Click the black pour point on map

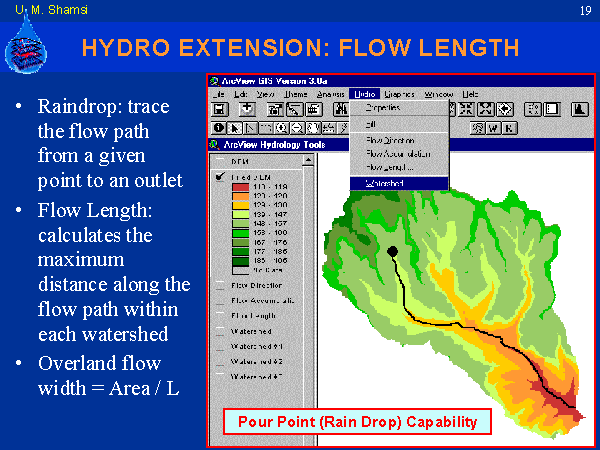(392, 250)
